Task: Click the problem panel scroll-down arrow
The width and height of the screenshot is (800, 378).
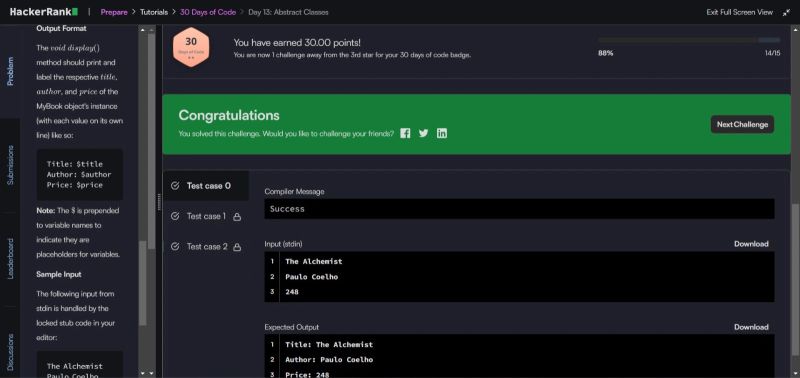Action: click(x=143, y=373)
